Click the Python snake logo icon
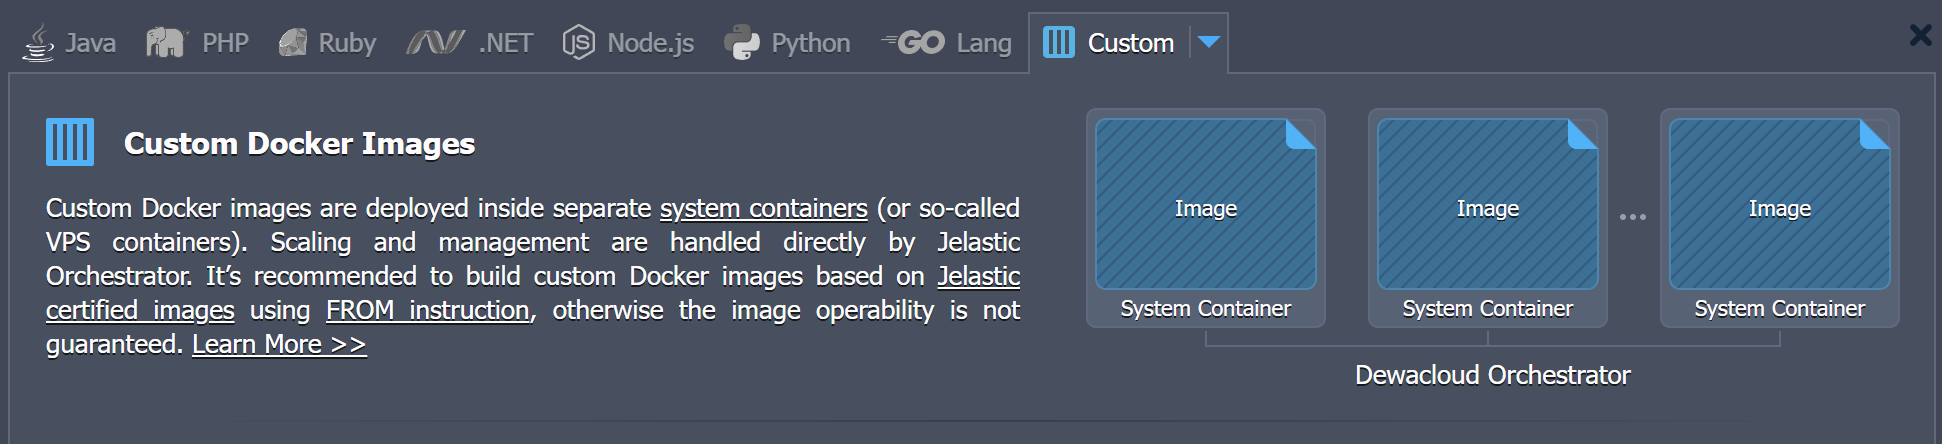The image size is (1942, 444). (x=741, y=43)
